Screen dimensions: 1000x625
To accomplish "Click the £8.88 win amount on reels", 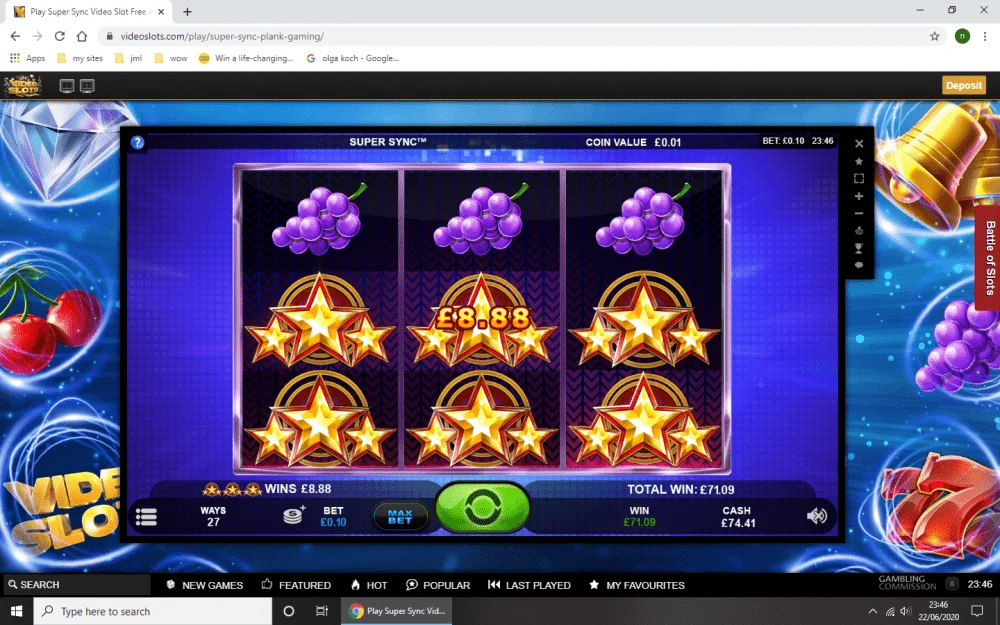I will pos(482,318).
